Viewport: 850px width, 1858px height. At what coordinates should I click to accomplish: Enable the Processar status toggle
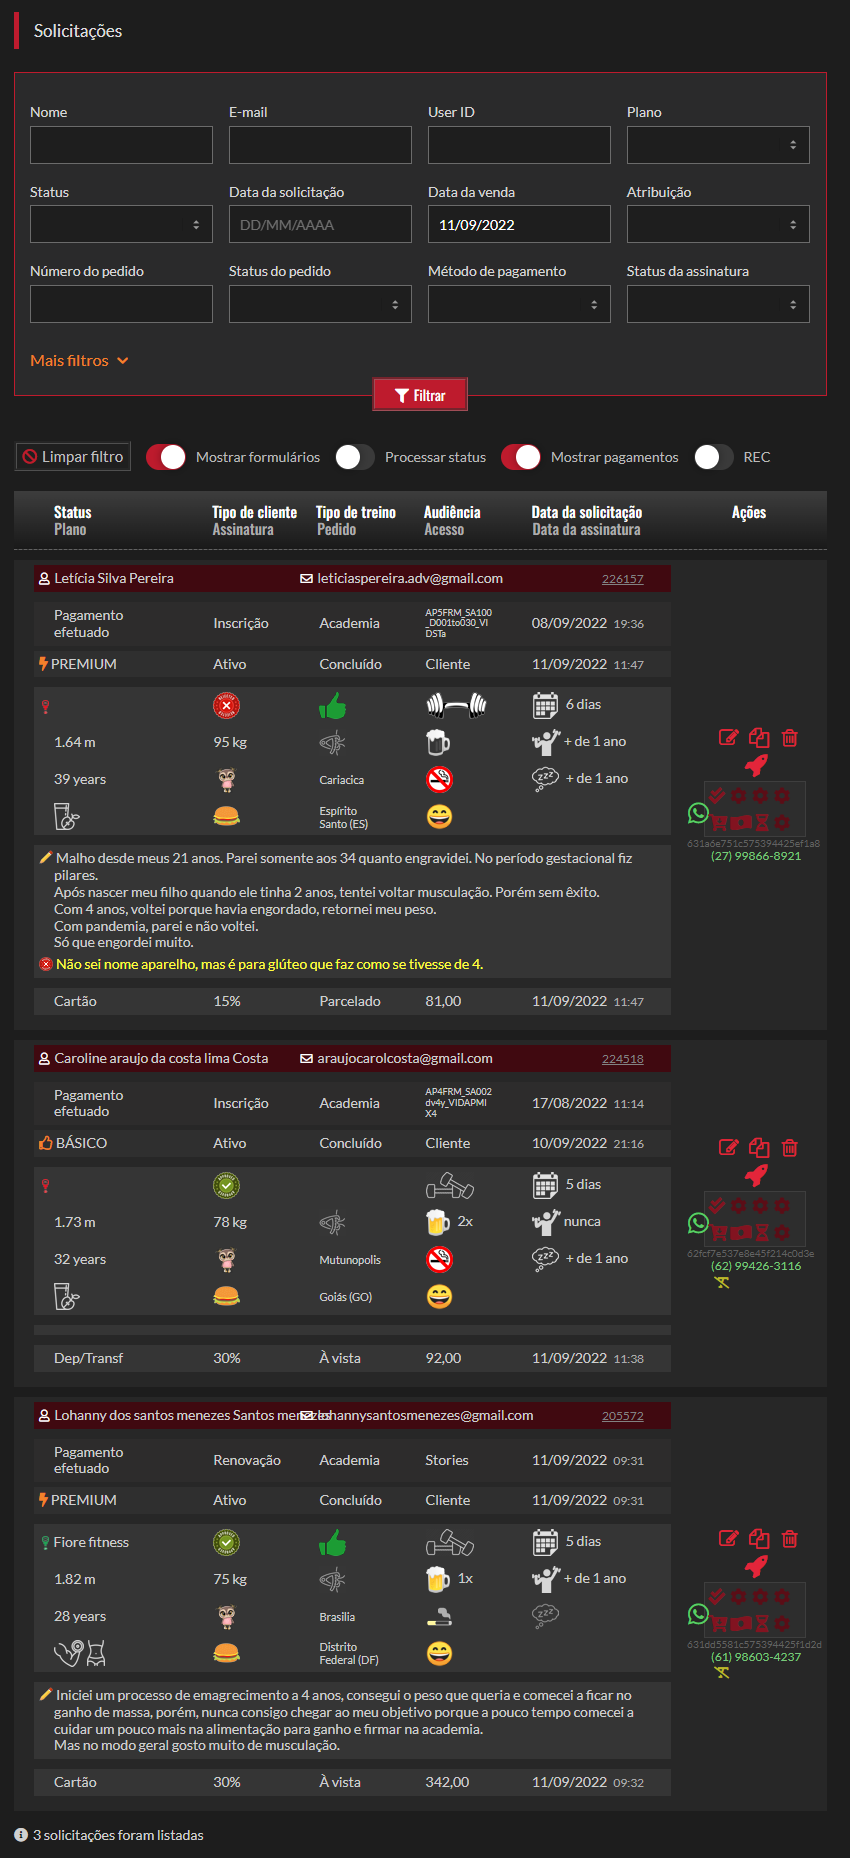[x=355, y=457]
